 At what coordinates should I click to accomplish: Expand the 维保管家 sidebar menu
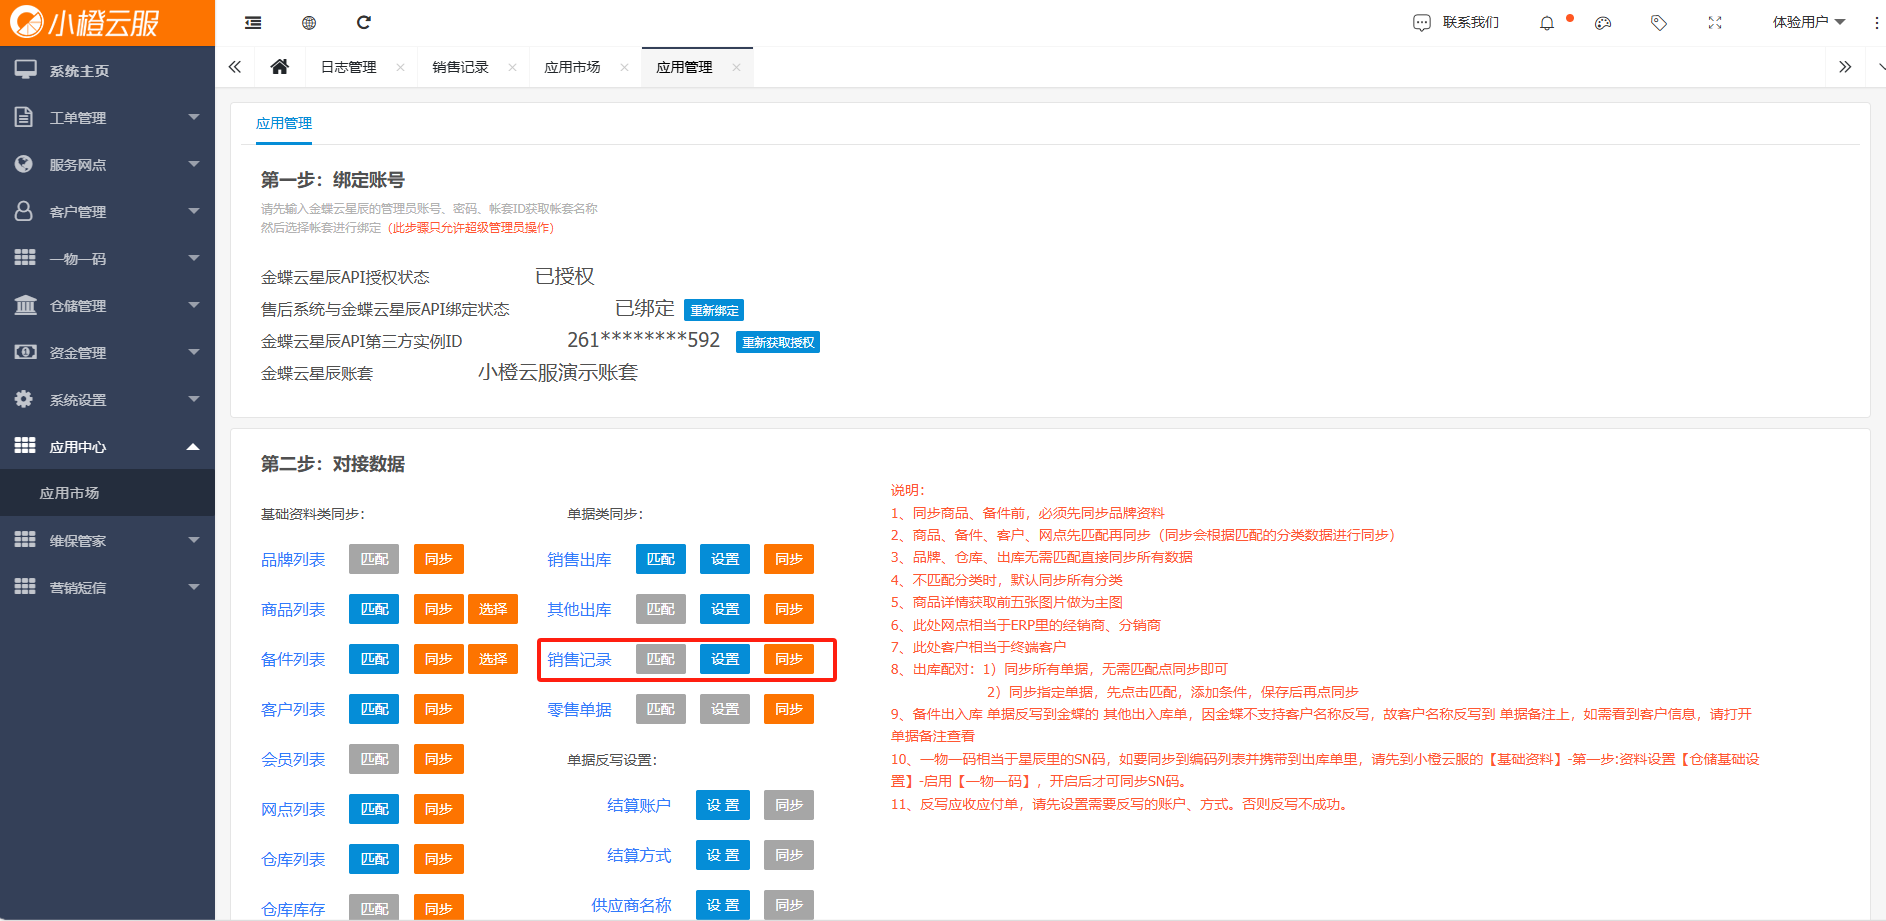coord(107,540)
